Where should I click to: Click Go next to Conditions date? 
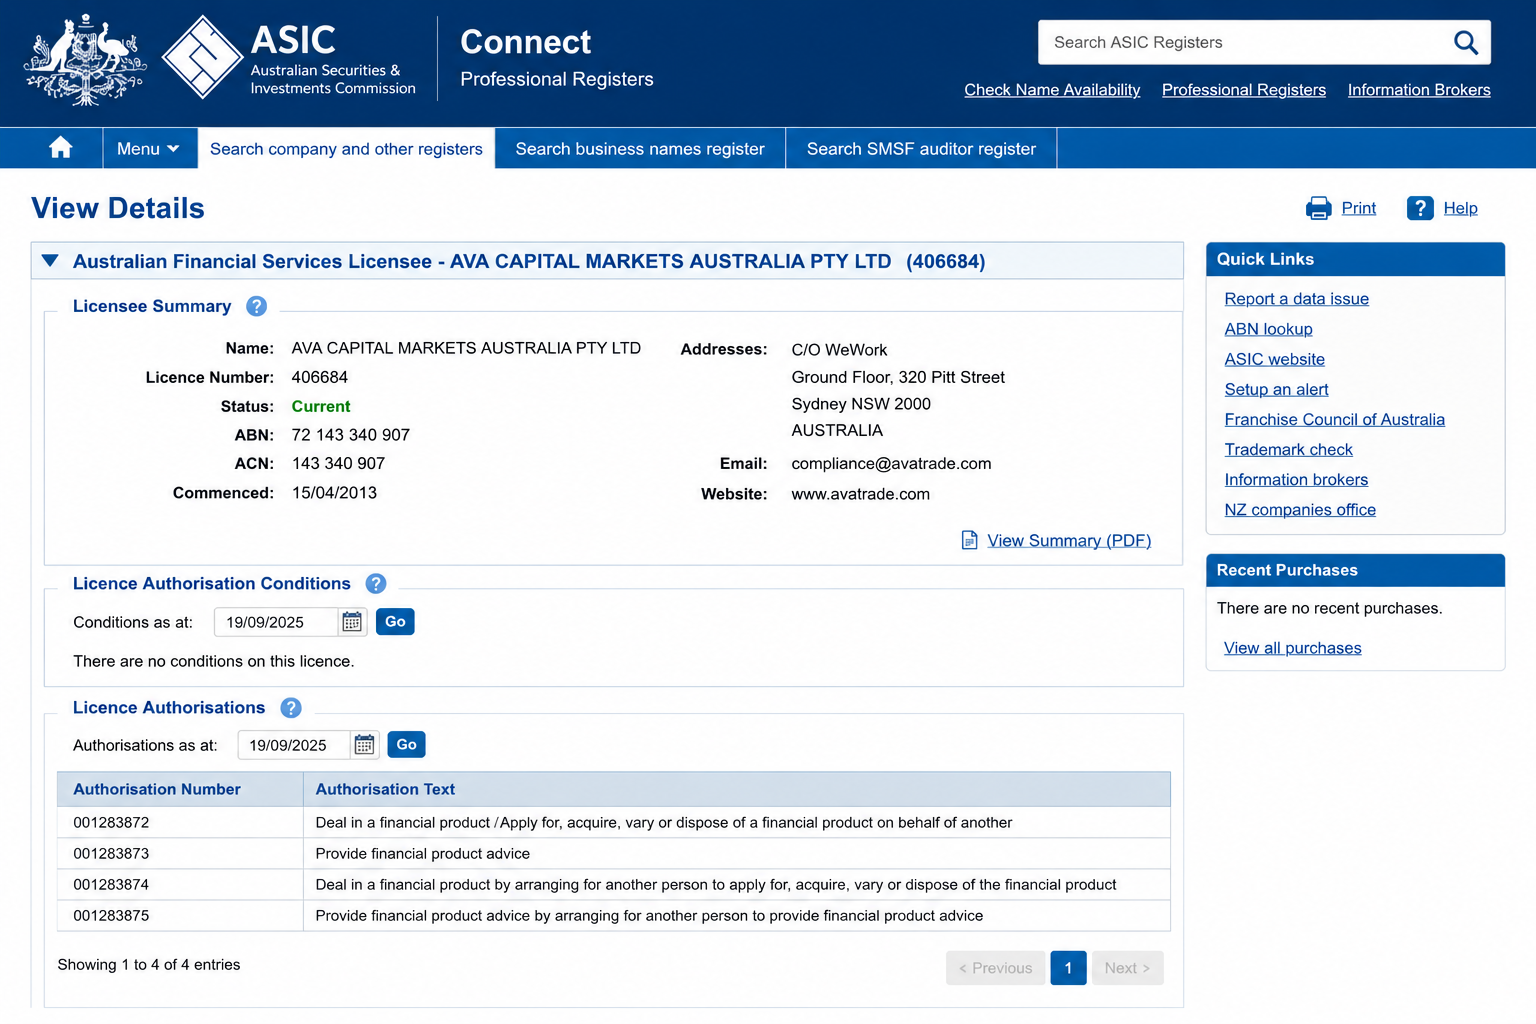pos(395,622)
